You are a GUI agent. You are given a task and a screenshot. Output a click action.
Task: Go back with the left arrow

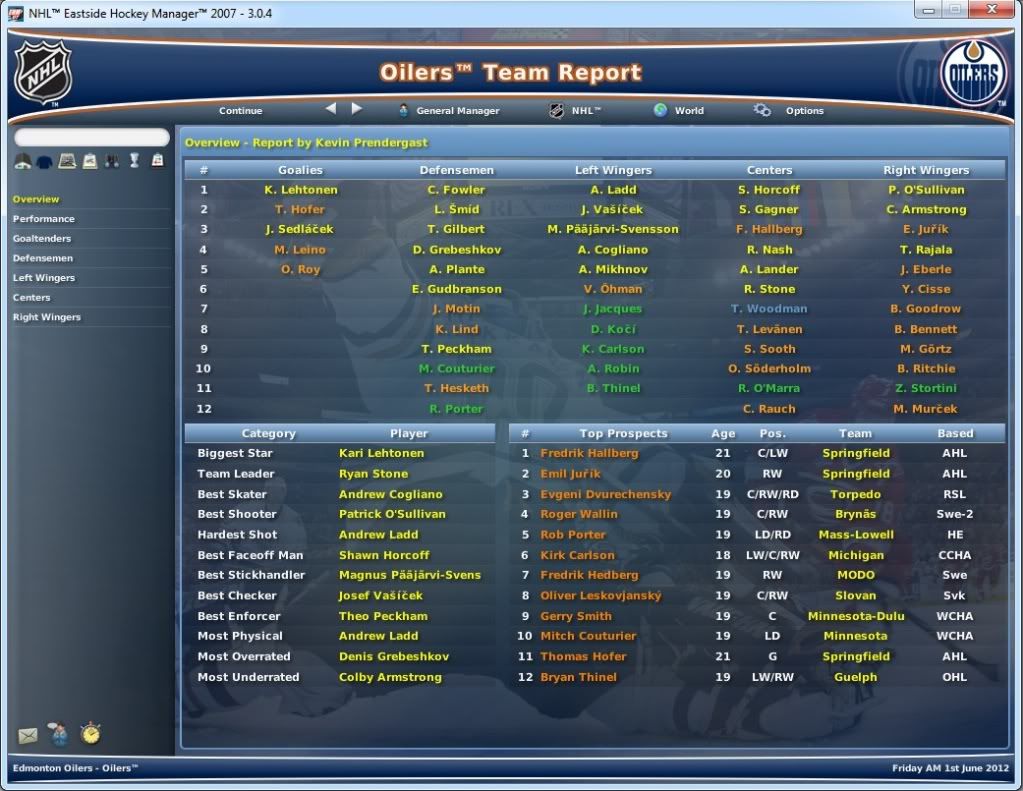click(331, 109)
